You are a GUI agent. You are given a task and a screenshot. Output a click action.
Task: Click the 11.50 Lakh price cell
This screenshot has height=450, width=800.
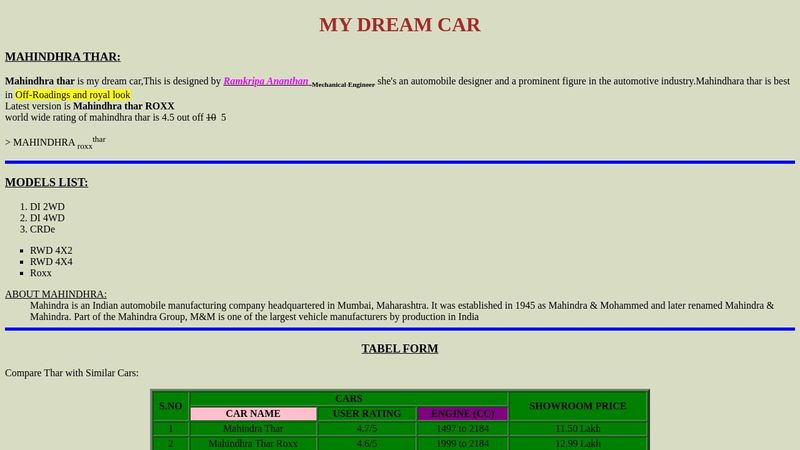click(578, 429)
